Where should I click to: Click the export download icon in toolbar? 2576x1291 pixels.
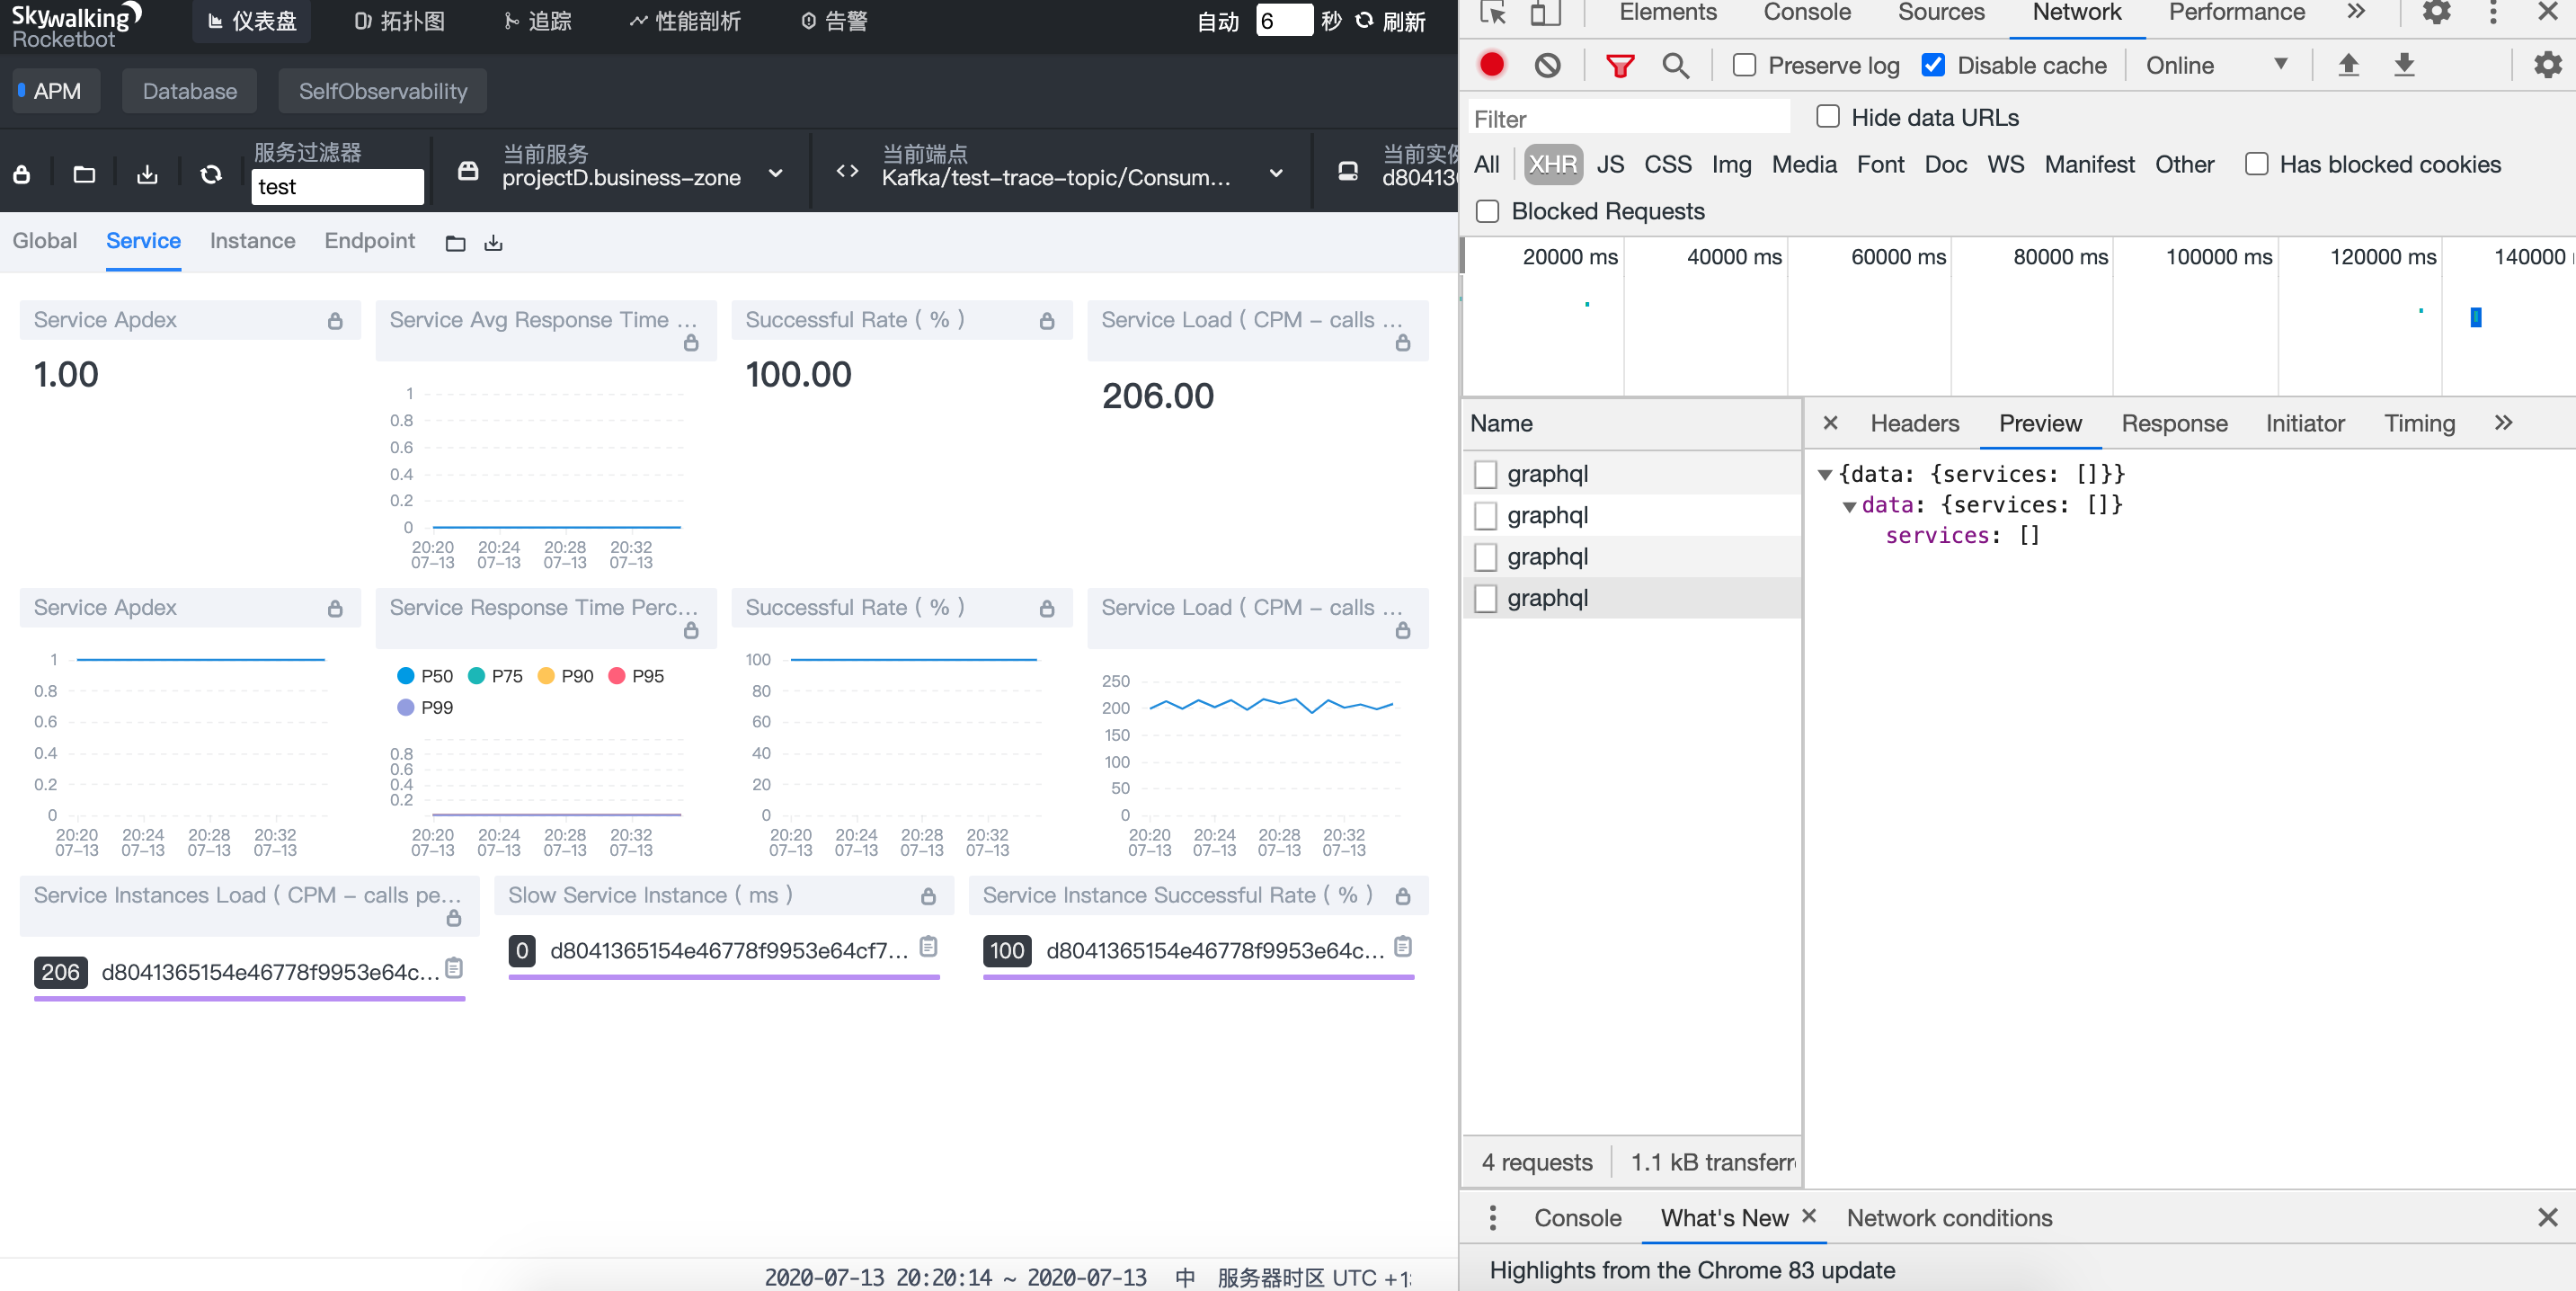(147, 174)
